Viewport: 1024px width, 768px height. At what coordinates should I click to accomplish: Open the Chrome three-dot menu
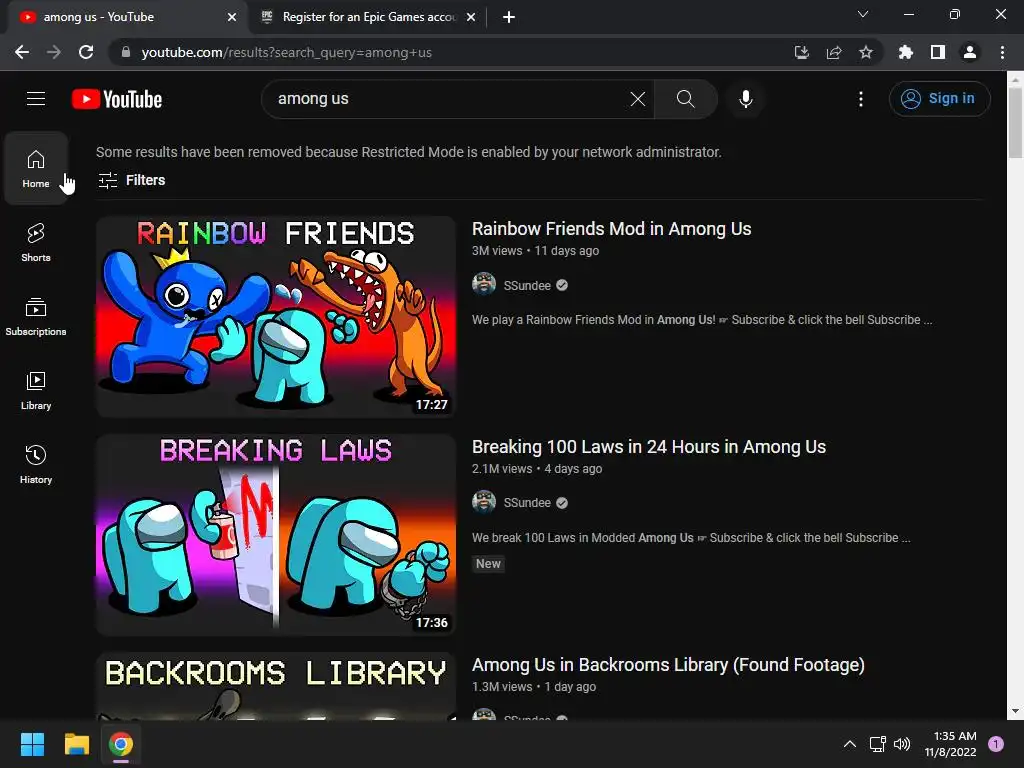point(1002,52)
